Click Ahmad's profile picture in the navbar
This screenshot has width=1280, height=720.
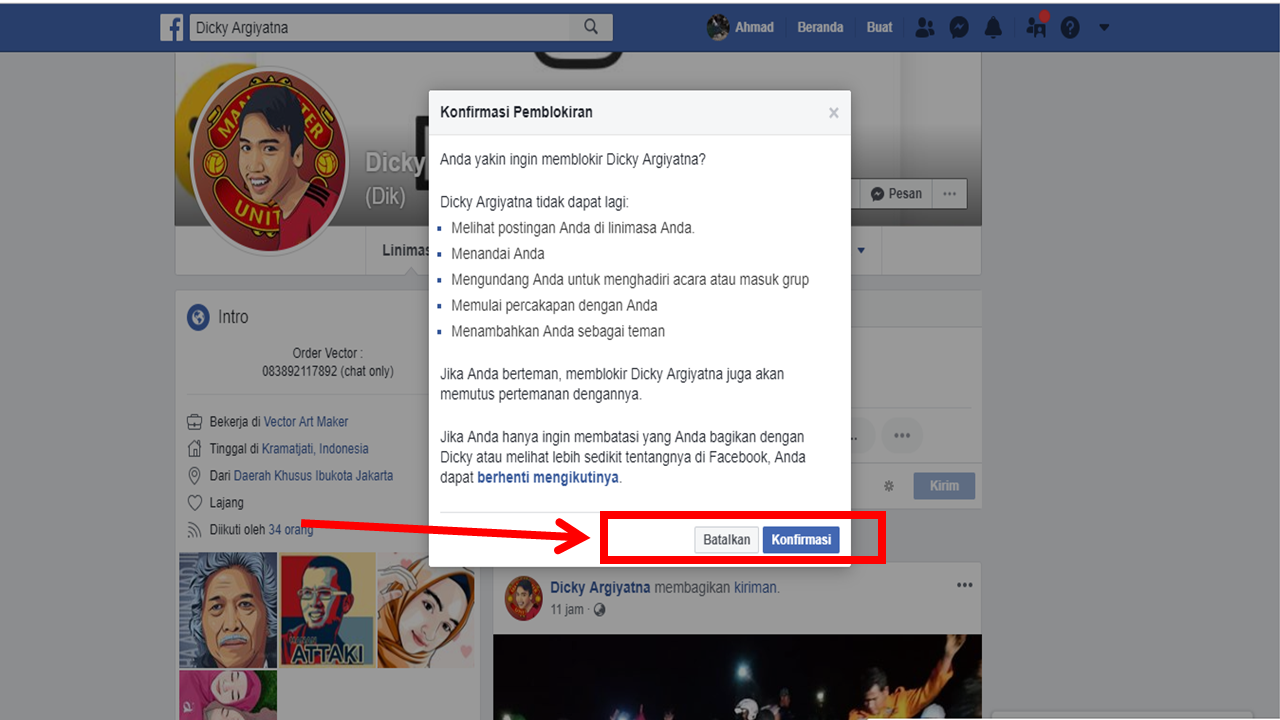coord(718,27)
